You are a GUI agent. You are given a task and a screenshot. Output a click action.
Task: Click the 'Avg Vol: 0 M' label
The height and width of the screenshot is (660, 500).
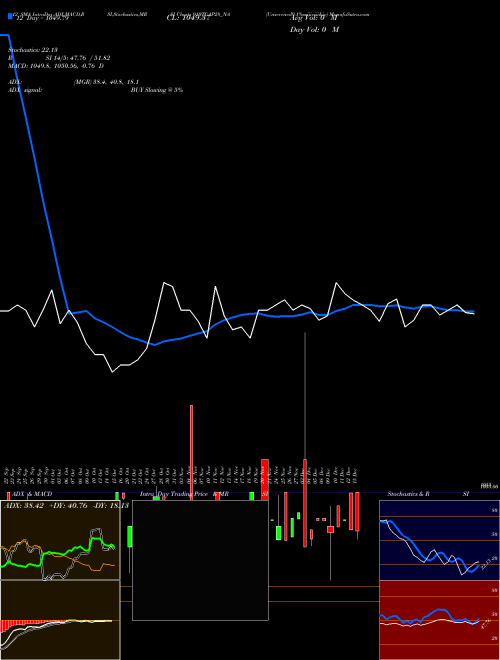tap(314, 18)
